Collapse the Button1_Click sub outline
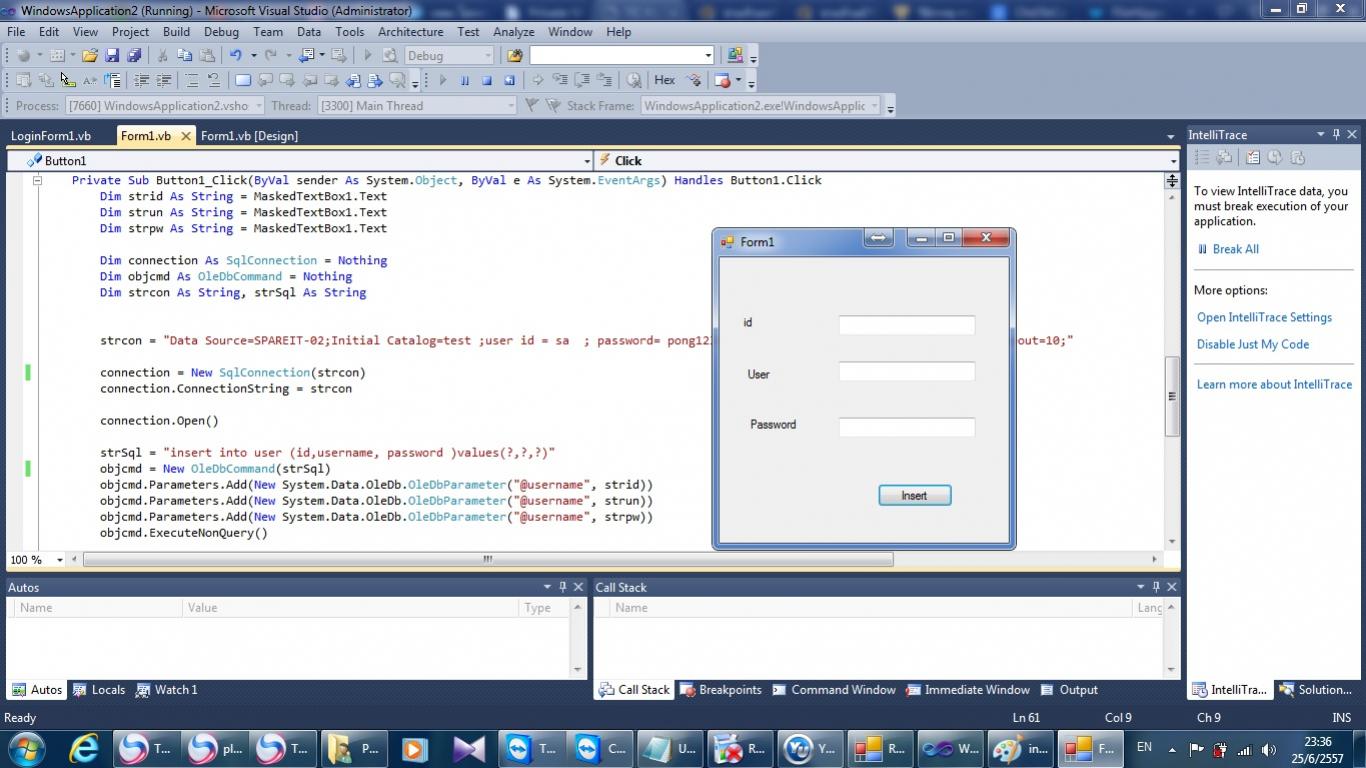Screen dimensions: 1366x768 pyautogui.click(x=37, y=181)
